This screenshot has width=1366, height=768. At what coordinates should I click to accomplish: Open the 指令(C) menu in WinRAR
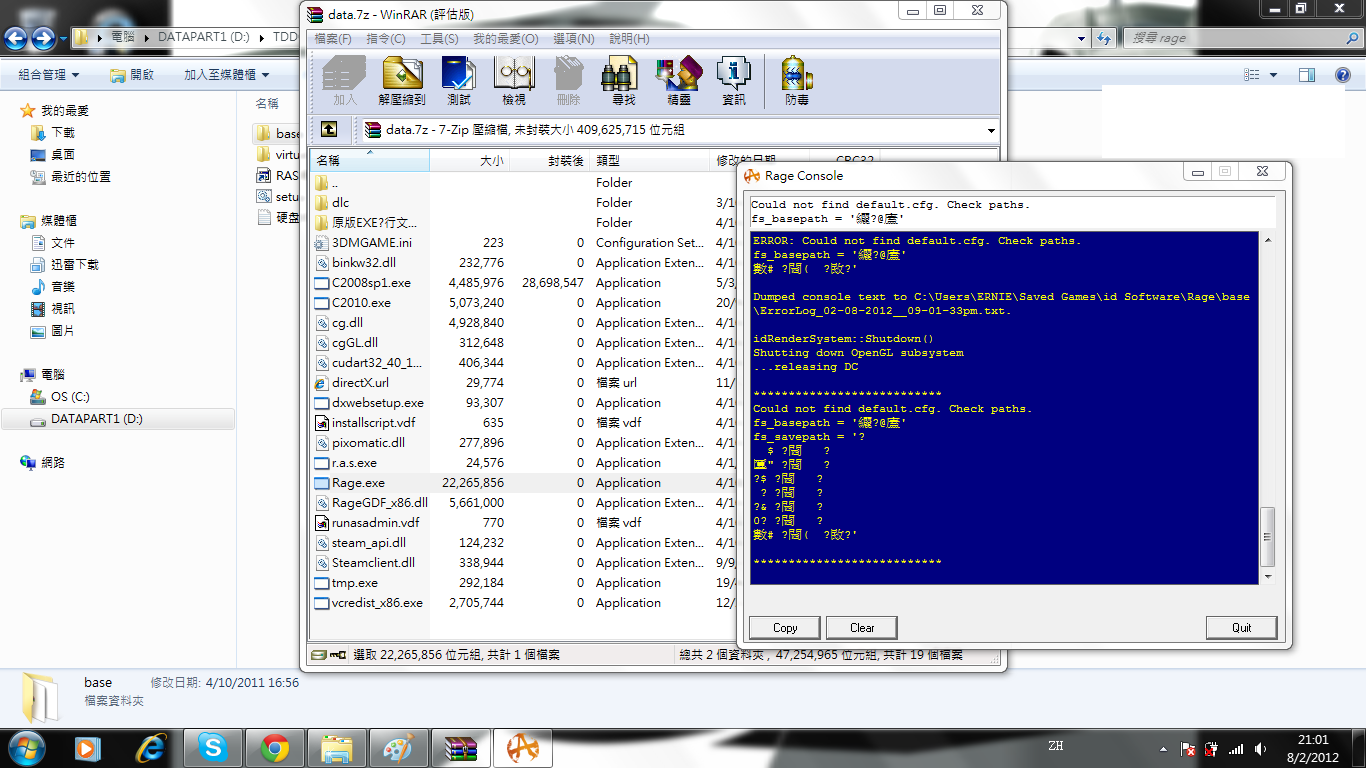tap(386, 39)
